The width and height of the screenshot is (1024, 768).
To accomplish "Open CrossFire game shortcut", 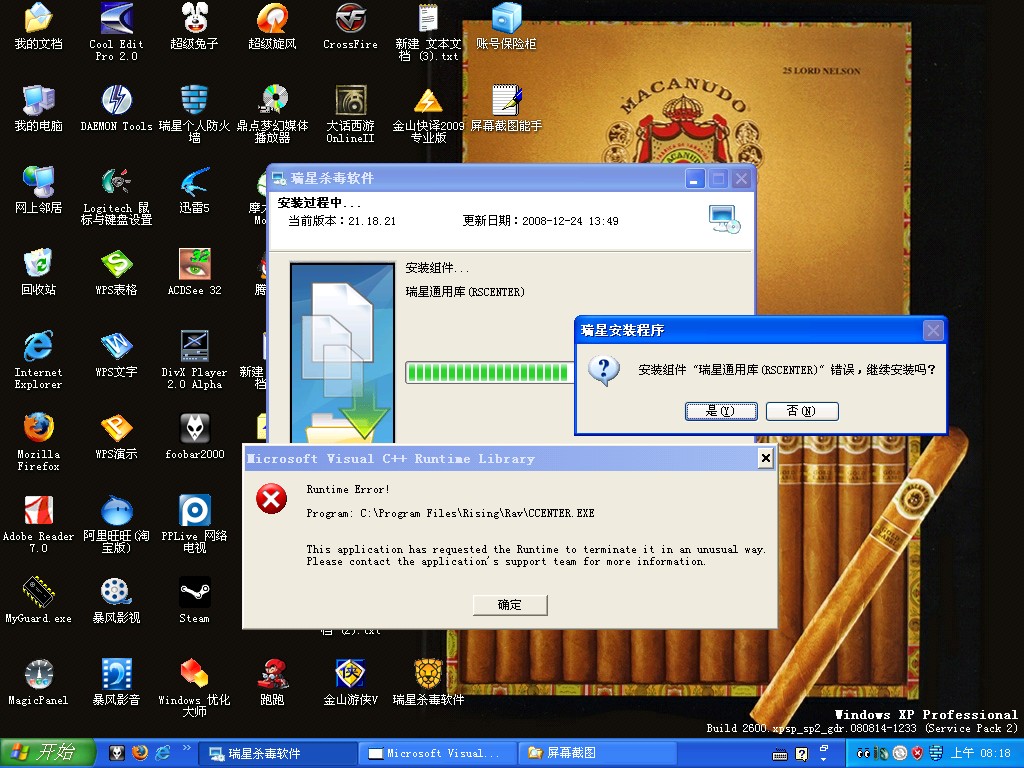I will (x=350, y=26).
